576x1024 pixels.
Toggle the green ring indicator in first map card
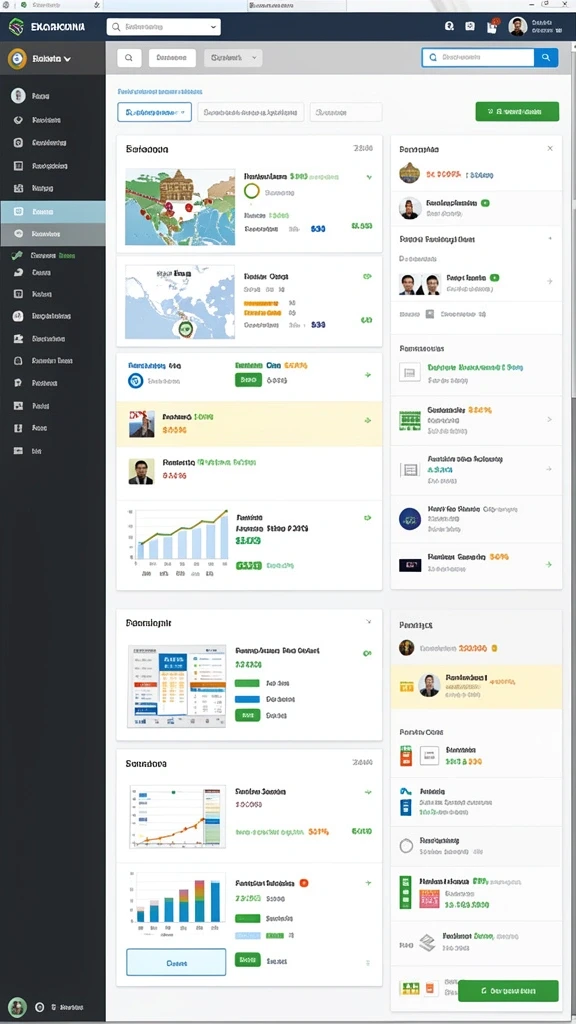[251, 191]
